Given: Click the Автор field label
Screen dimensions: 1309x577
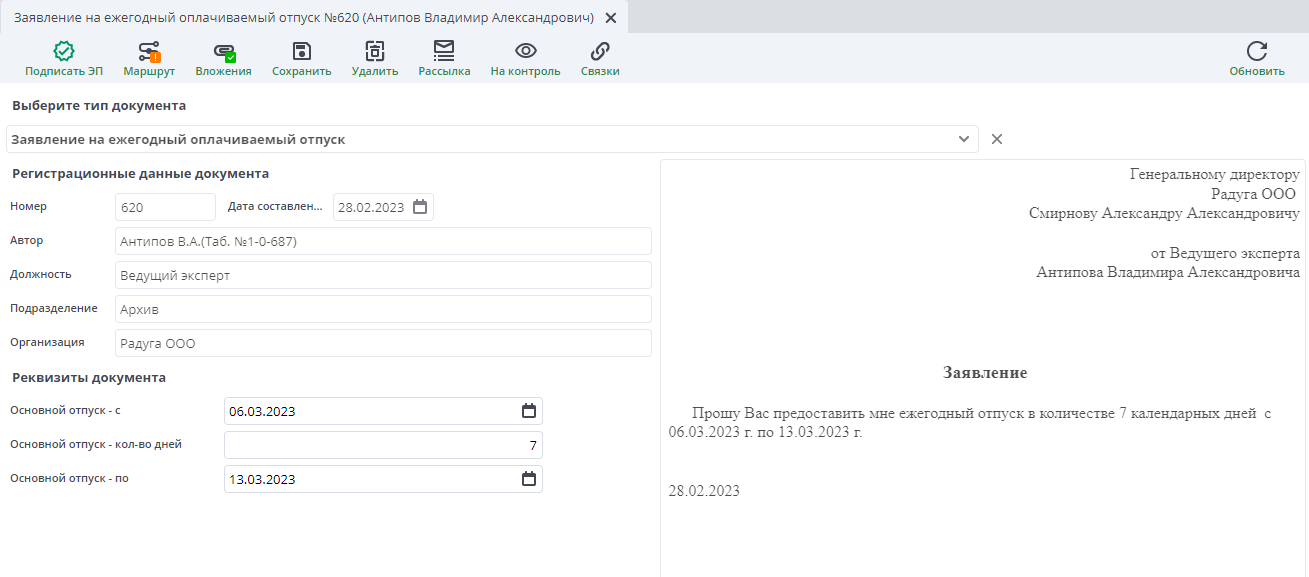Looking at the screenshot, I should click(x=27, y=240).
